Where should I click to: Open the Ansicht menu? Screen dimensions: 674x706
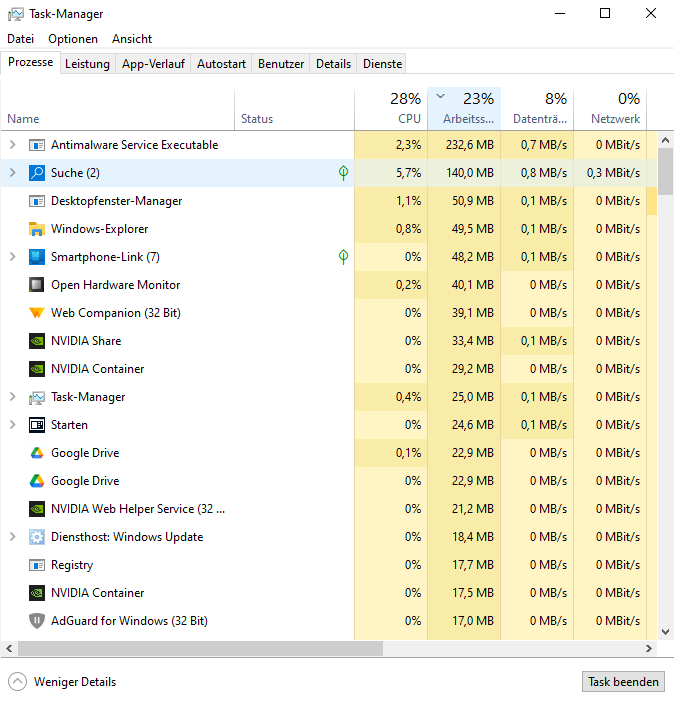click(x=132, y=39)
